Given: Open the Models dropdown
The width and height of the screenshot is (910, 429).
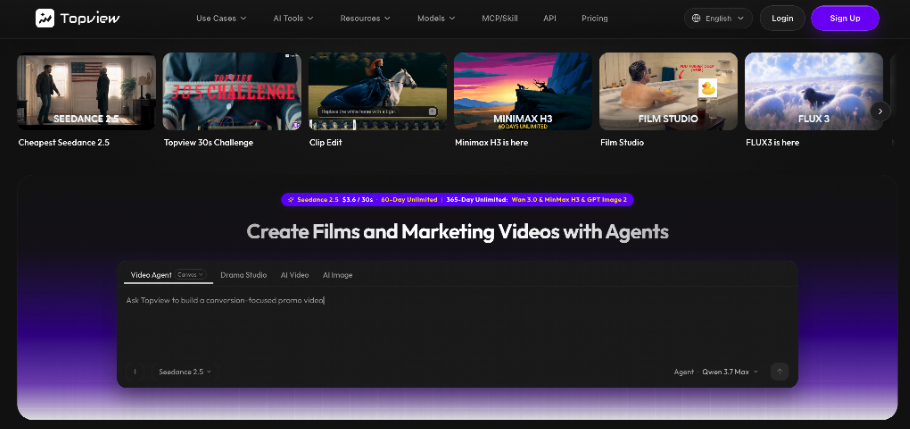Looking at the screenshot, I should tap(436, 18).
